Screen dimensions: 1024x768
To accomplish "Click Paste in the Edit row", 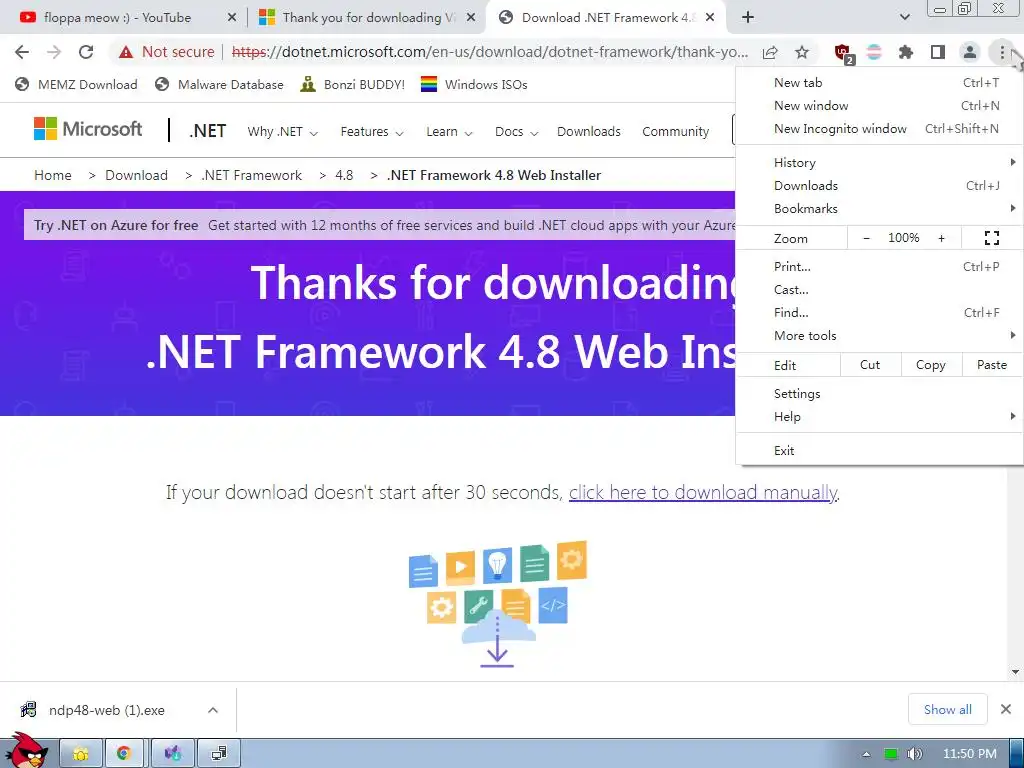I will [991, 365].
